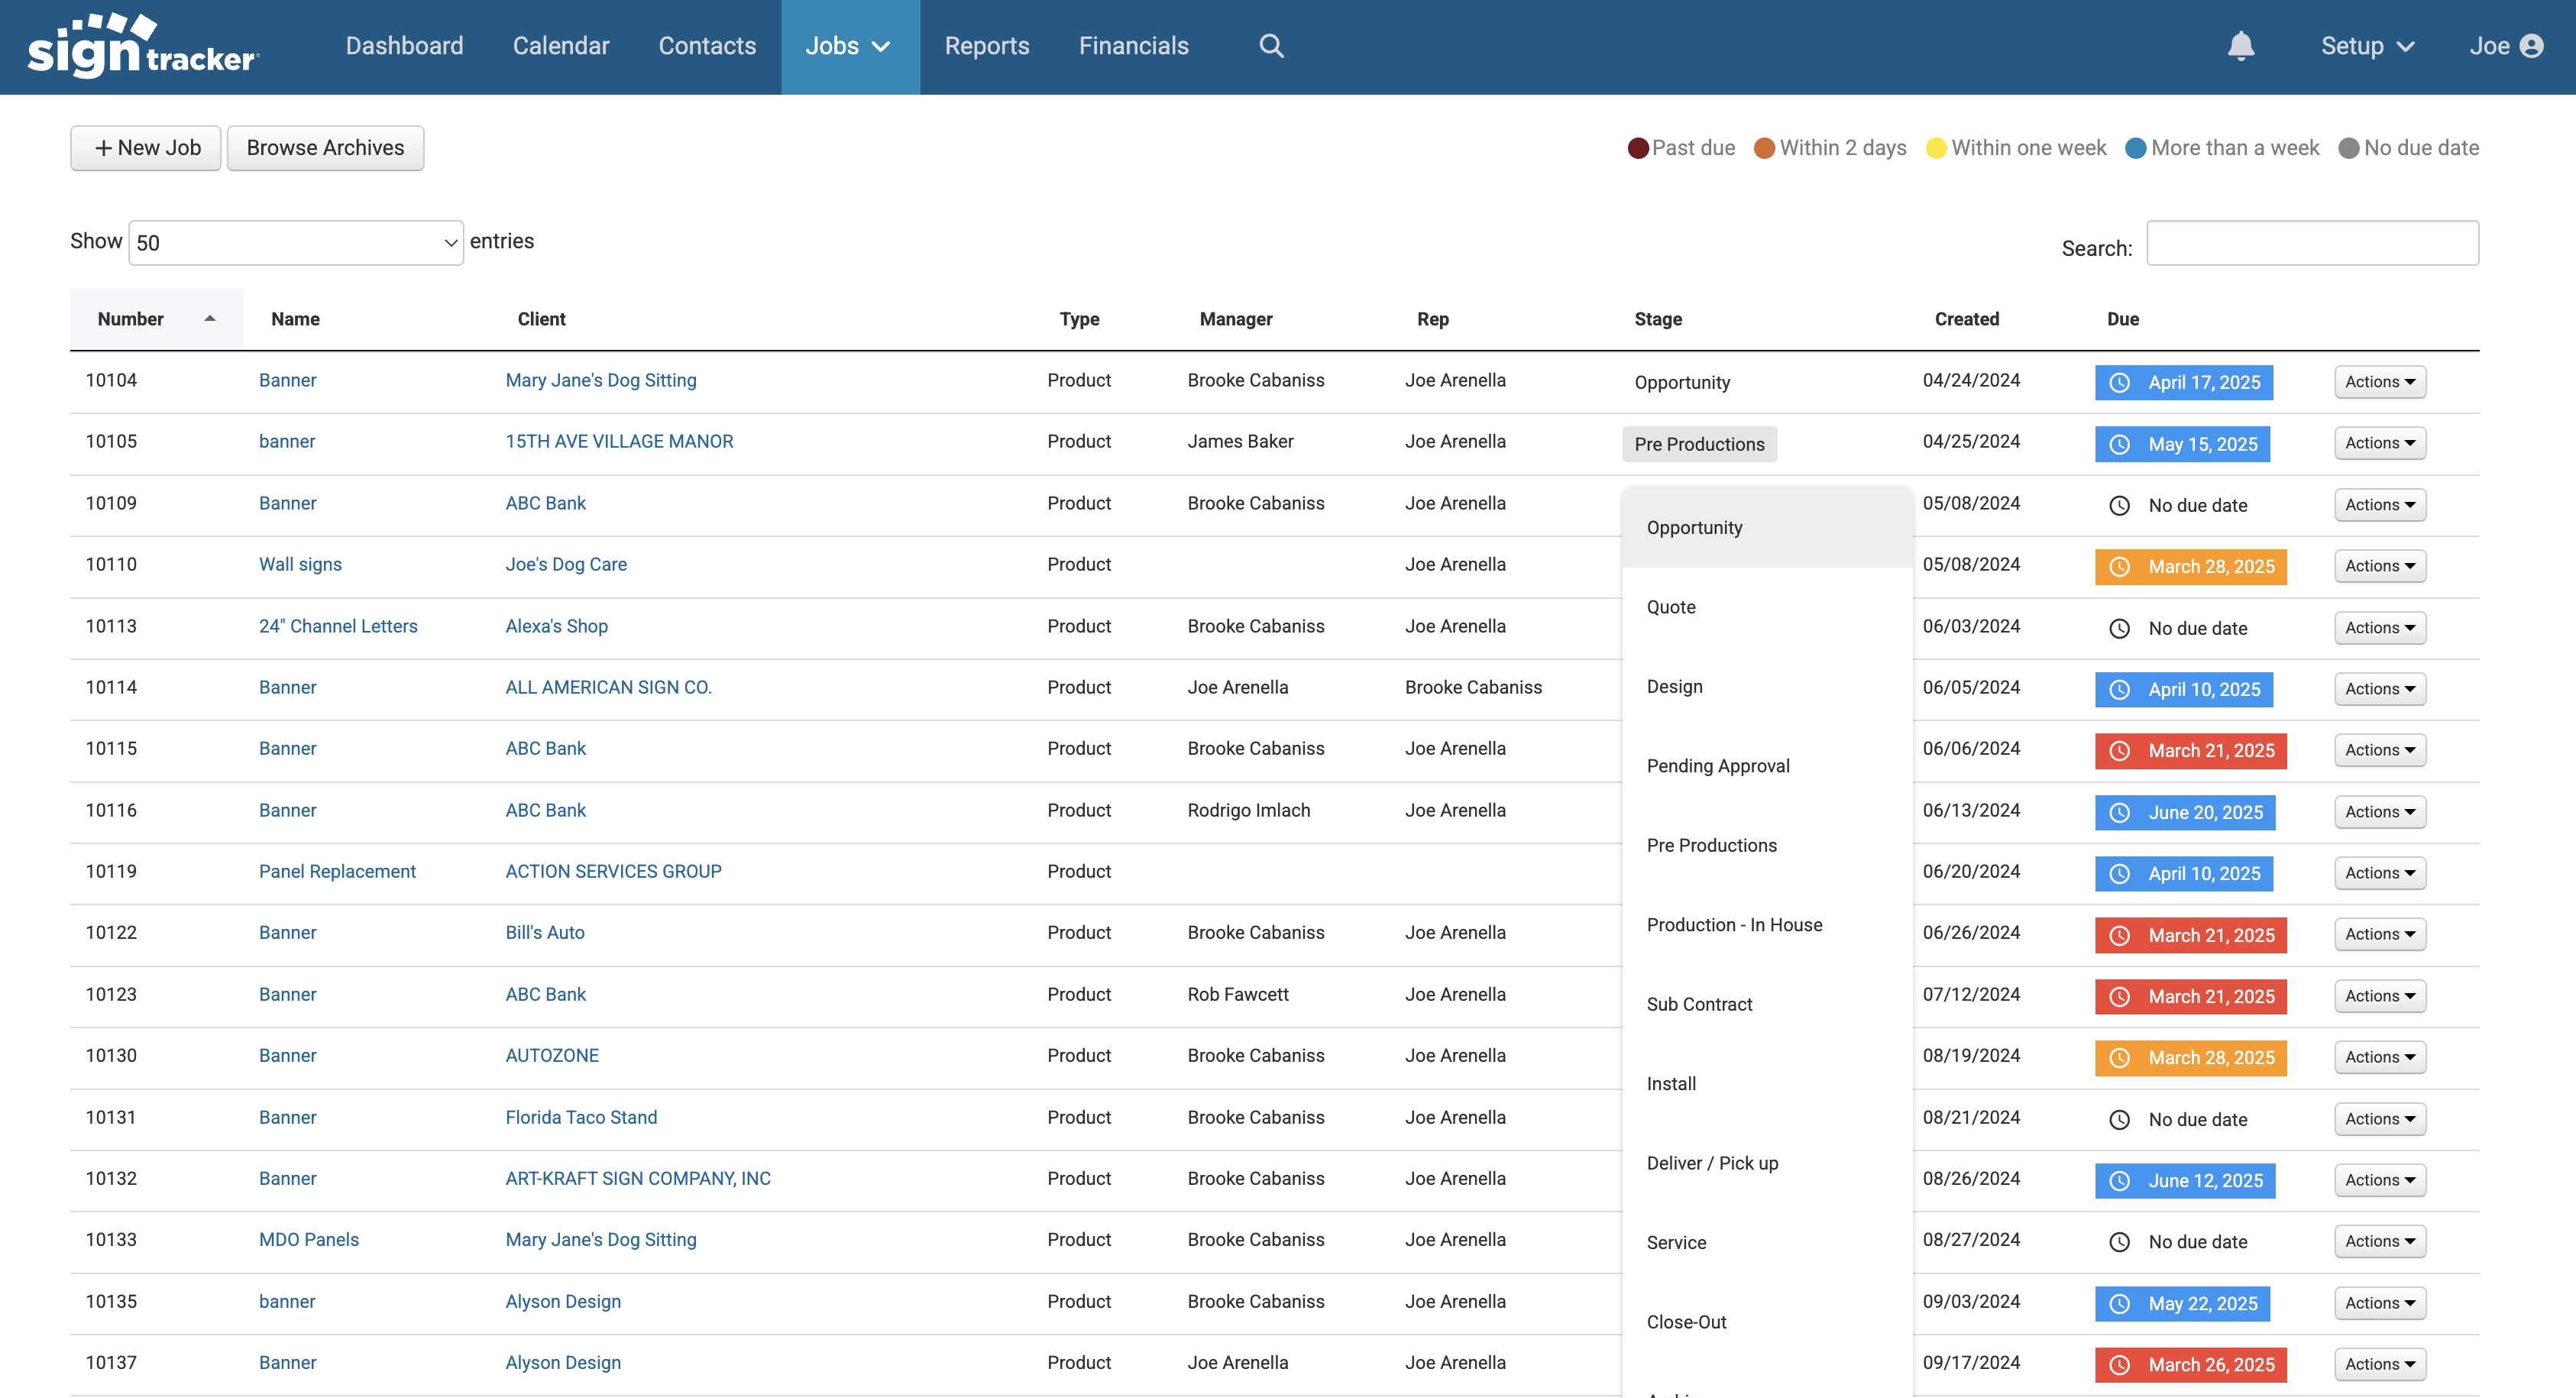
Task: Open the Show entries dropdown
Action: pyautogui.click(x=296, y=243)
